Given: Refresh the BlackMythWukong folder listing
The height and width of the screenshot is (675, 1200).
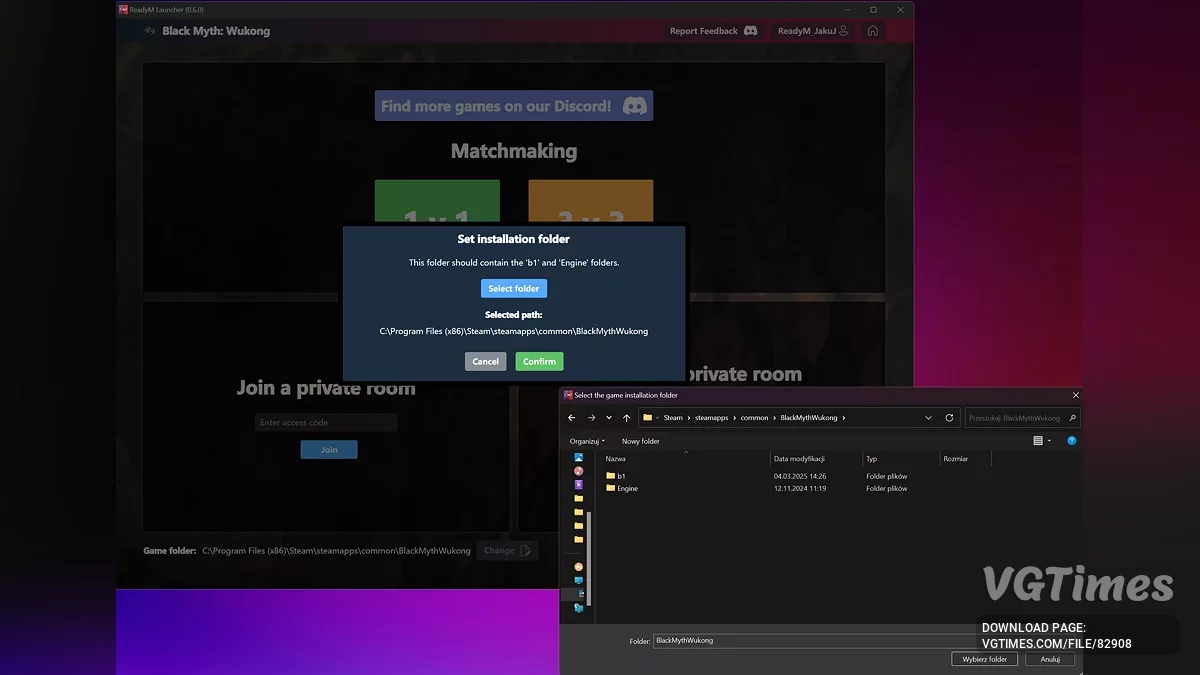Looking at the screenshot, I should (x=949, y=418).
